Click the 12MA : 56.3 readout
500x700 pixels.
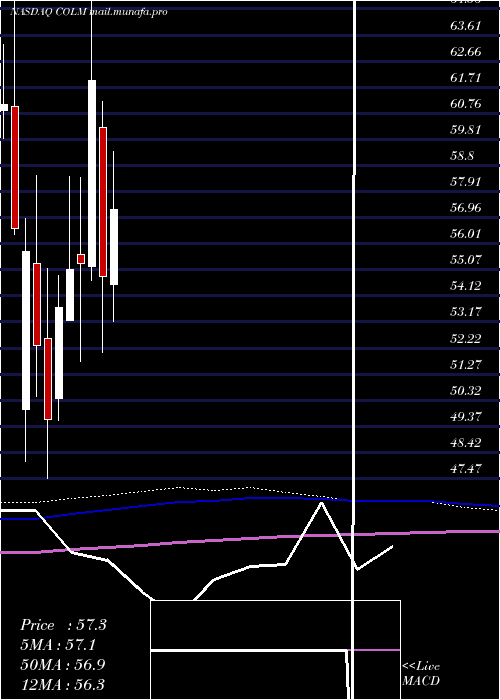(x=63, y=684)
